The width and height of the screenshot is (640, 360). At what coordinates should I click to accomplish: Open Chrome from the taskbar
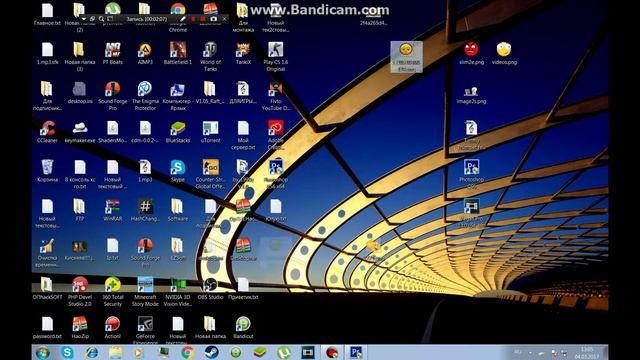[187, 352]
